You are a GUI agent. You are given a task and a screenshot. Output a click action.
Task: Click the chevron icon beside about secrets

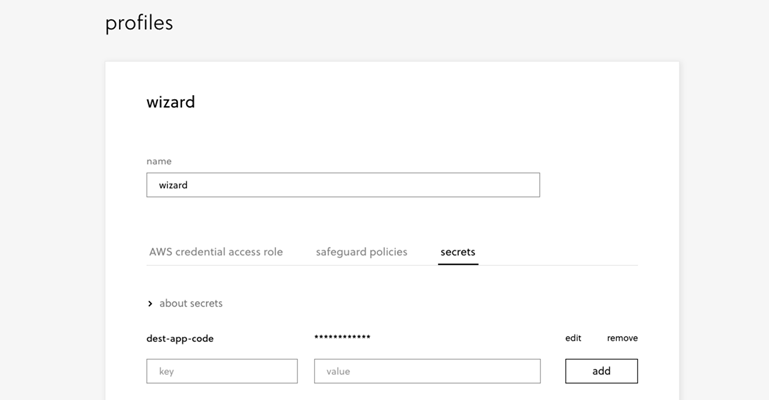[x=150, y=303]
